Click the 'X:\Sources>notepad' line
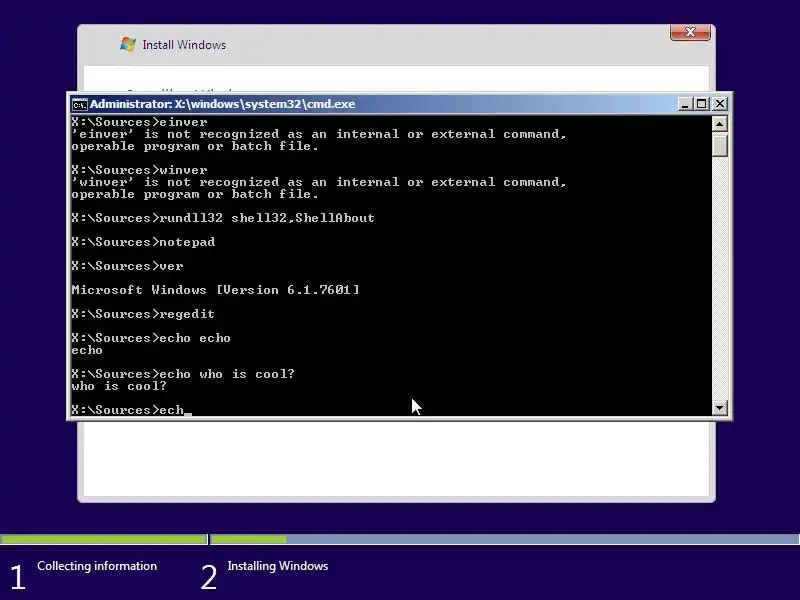The width and height of the screenshot is (800, 600). [143, 242]
